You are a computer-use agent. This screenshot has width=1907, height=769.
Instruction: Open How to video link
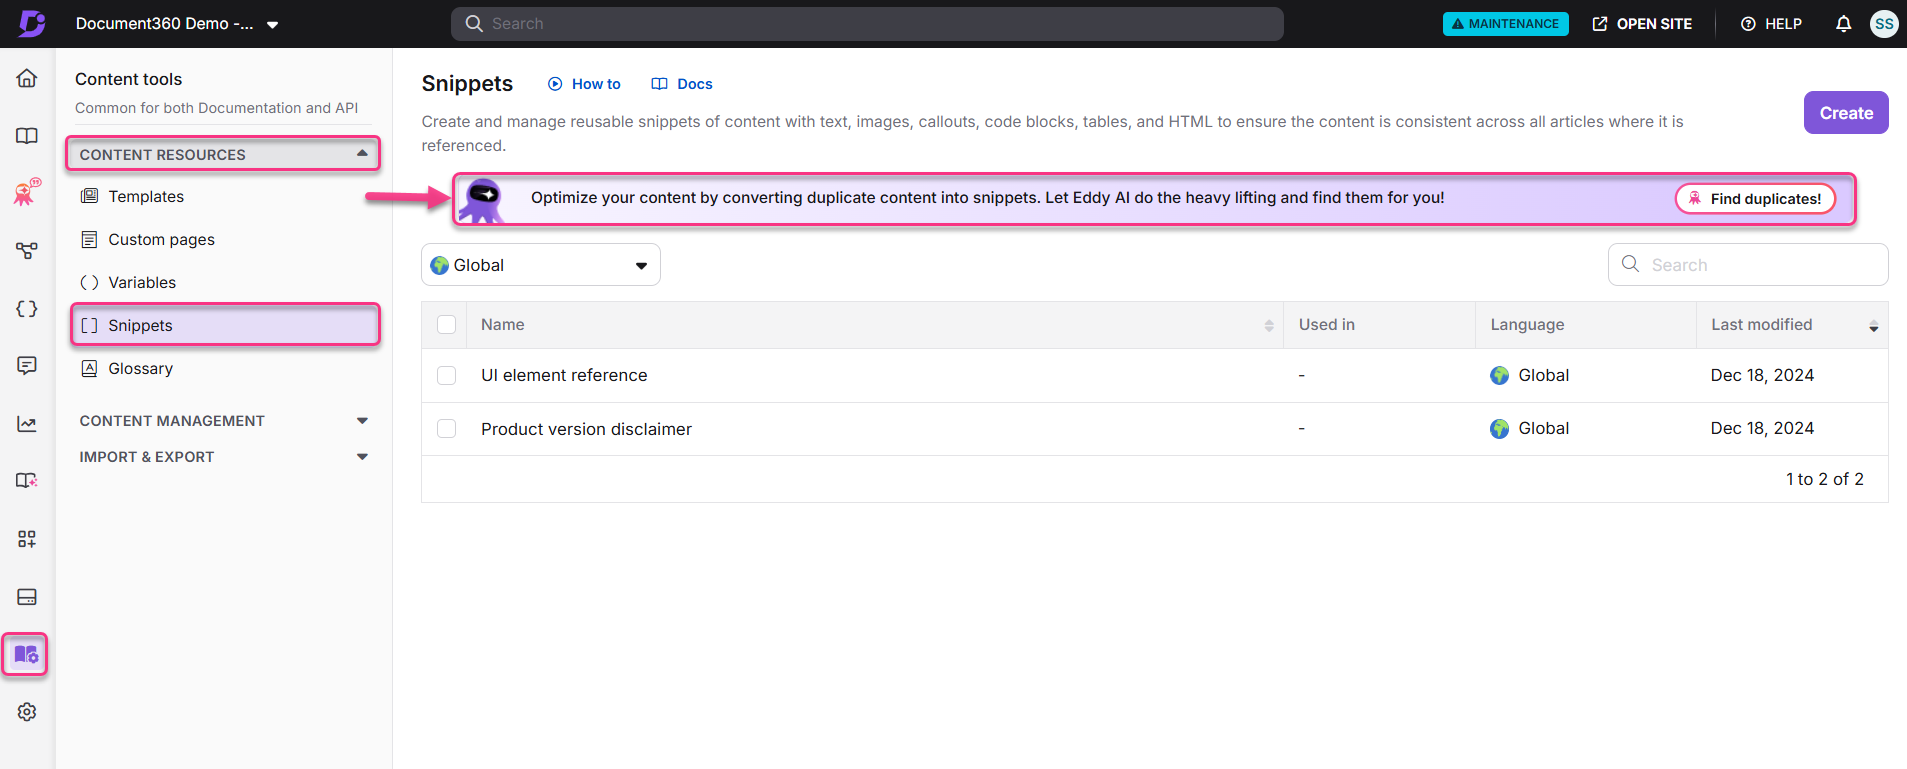584,84
